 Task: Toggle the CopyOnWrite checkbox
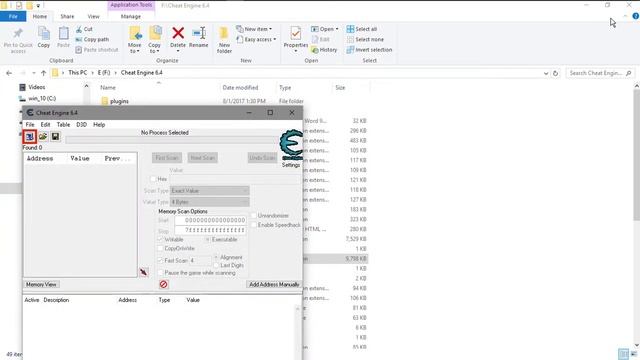[x=161, y=249]
